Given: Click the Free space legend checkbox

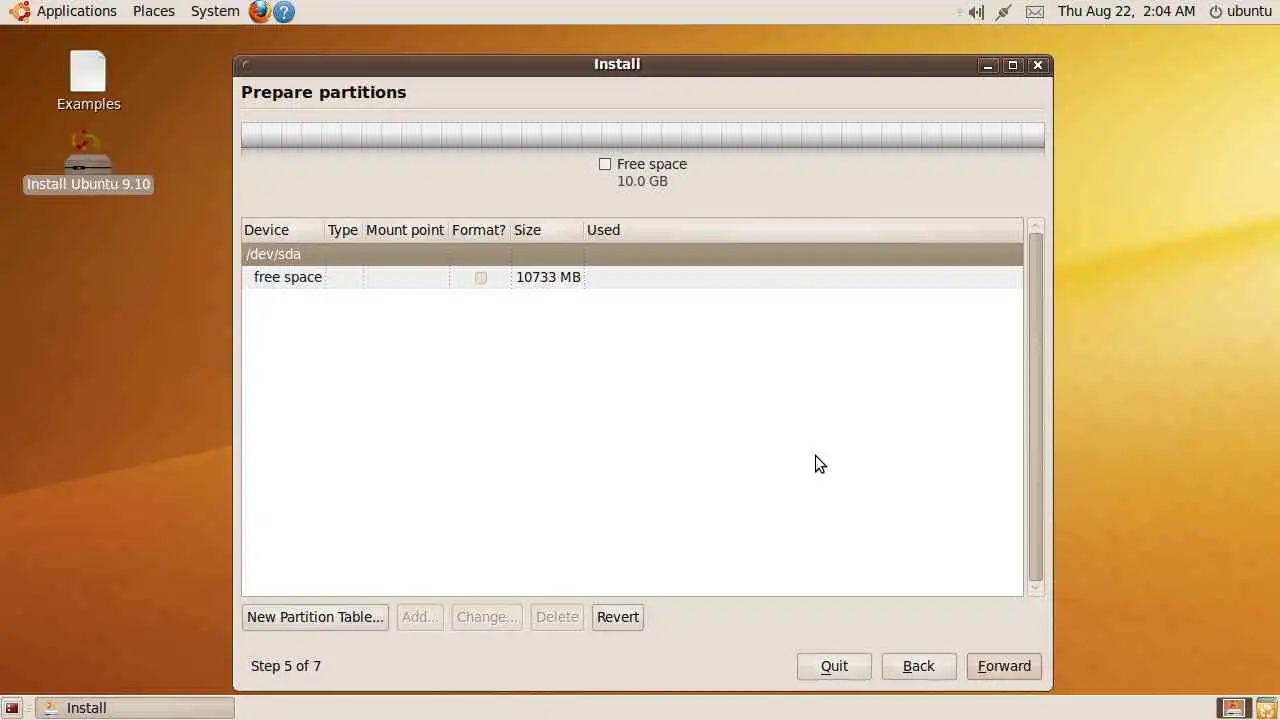Looking at the screenshot, I should (x=605, y=164).
